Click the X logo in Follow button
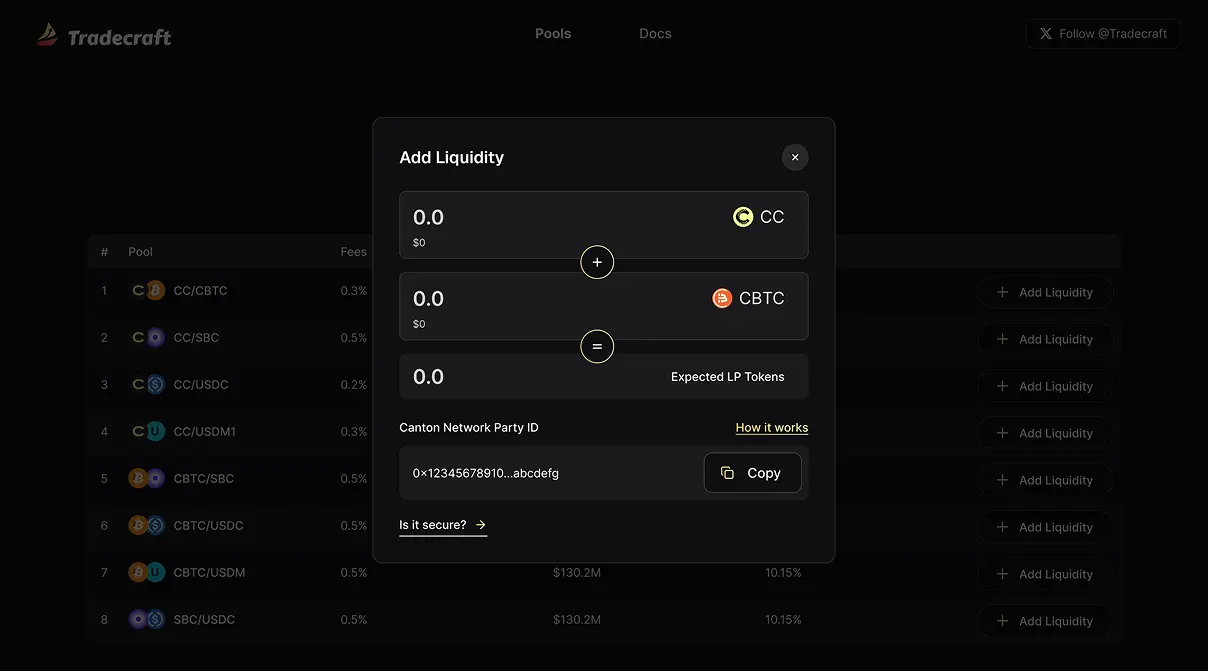1208x672 pixels. click(1046, 34)
